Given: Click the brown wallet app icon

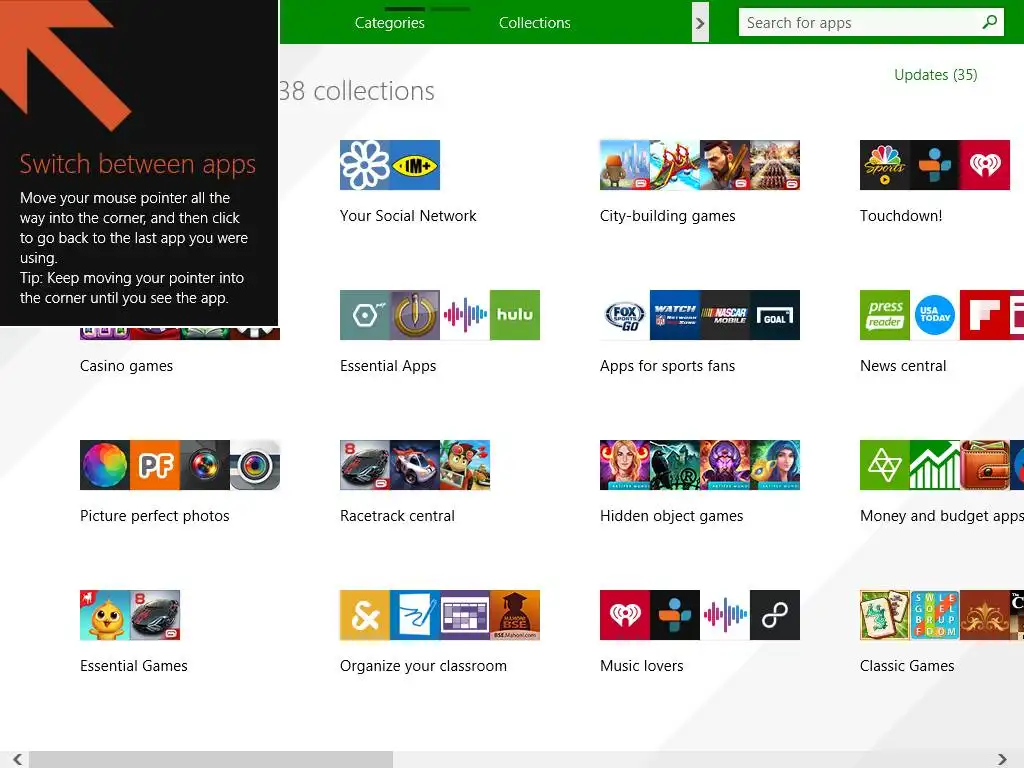Looking at the screenshot, I should coord(985,465).
